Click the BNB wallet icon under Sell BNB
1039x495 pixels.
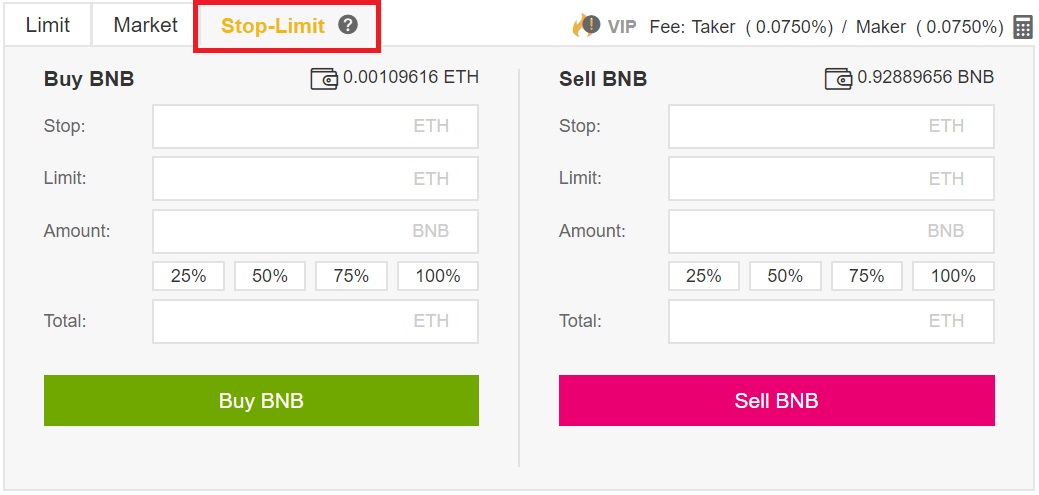pos(838,79)
